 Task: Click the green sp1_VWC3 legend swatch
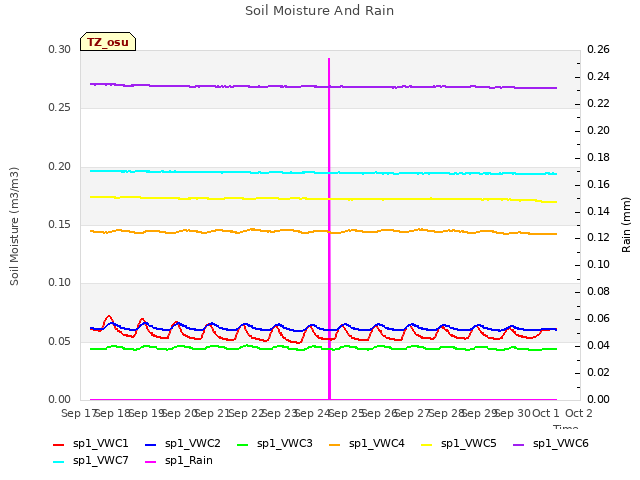coord(243,445)
